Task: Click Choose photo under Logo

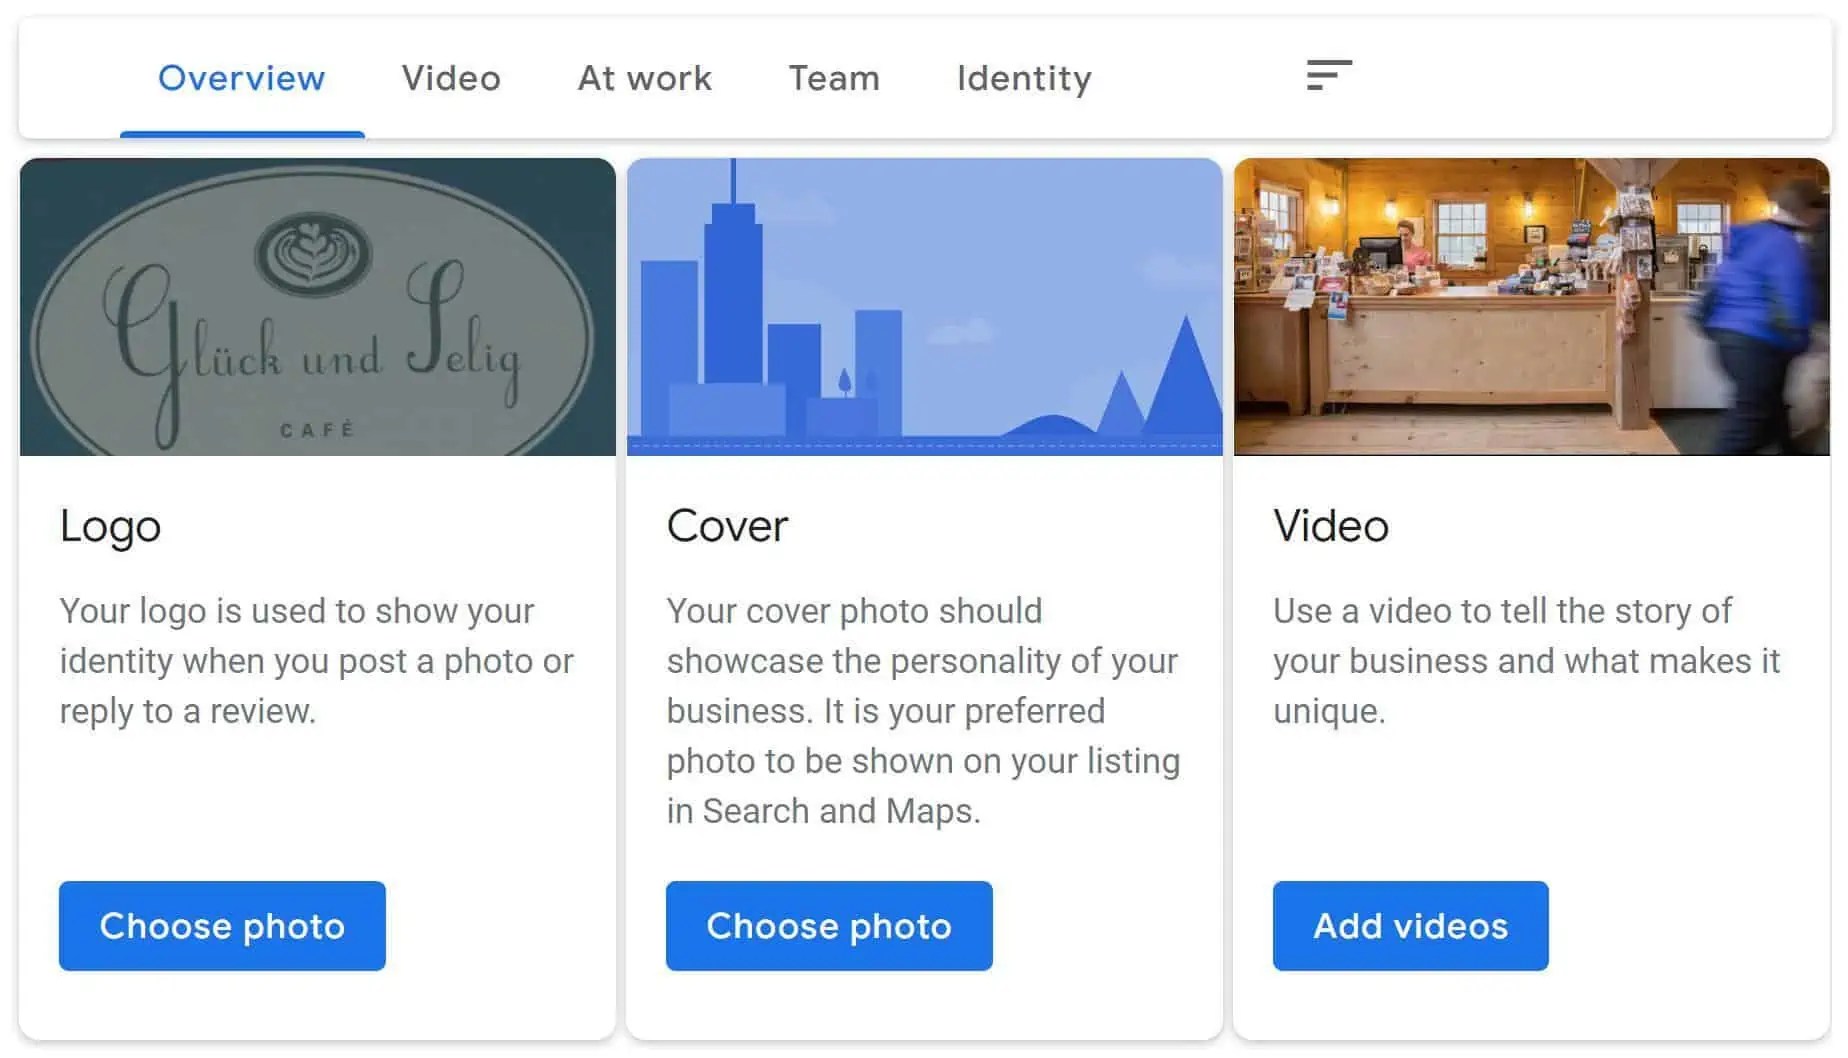Action: point(221,926)
